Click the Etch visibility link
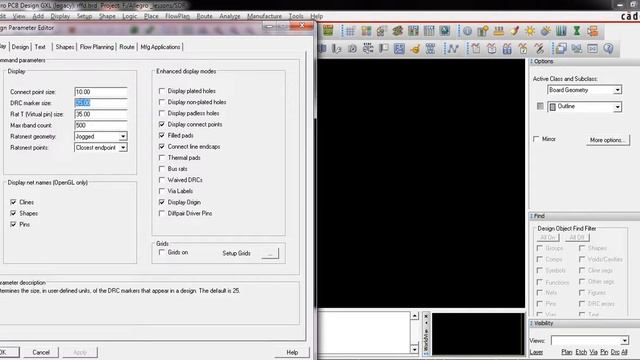Viewport: 640px width, 360px height. (x=581, y=352)
